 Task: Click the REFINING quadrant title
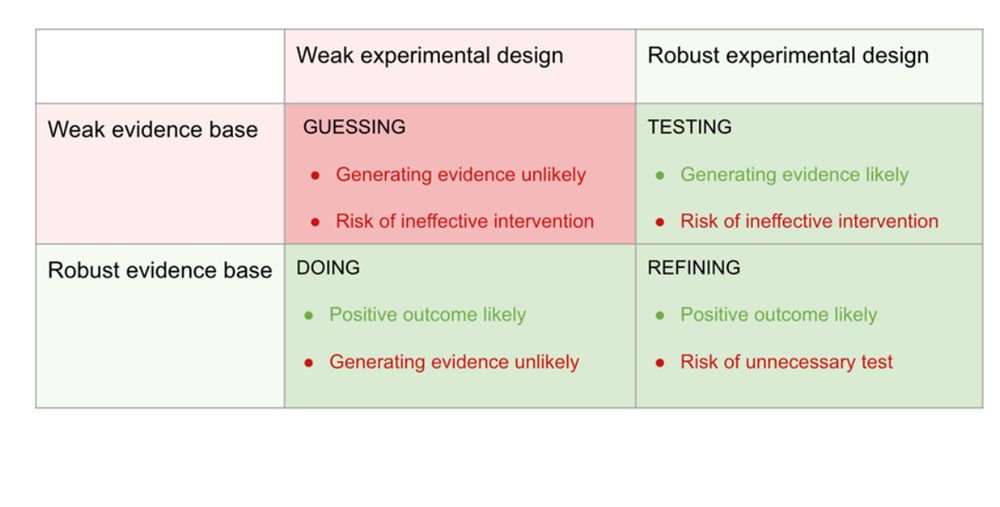tap(694, 267)
